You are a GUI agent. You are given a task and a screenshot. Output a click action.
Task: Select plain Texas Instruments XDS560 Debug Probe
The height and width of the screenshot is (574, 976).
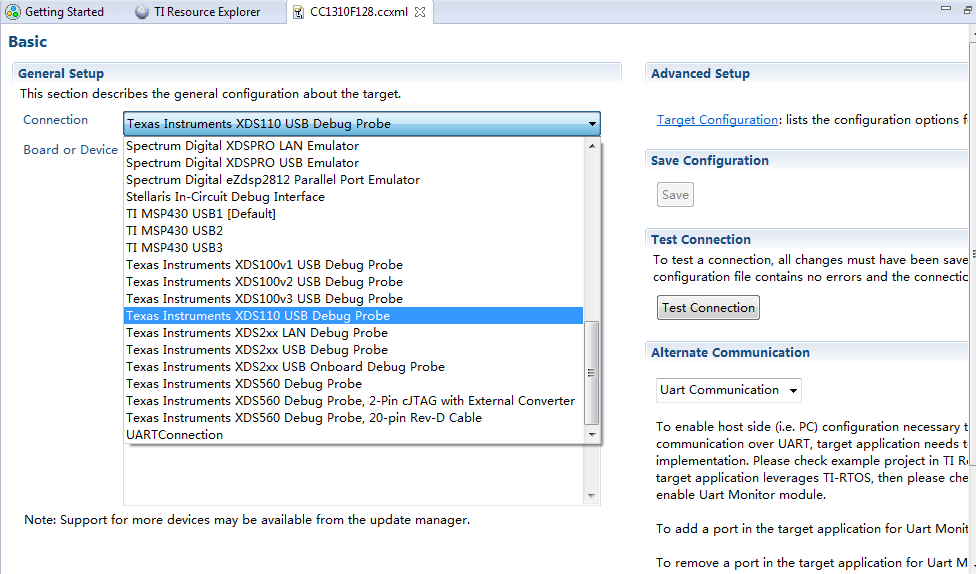coord(353,383)
